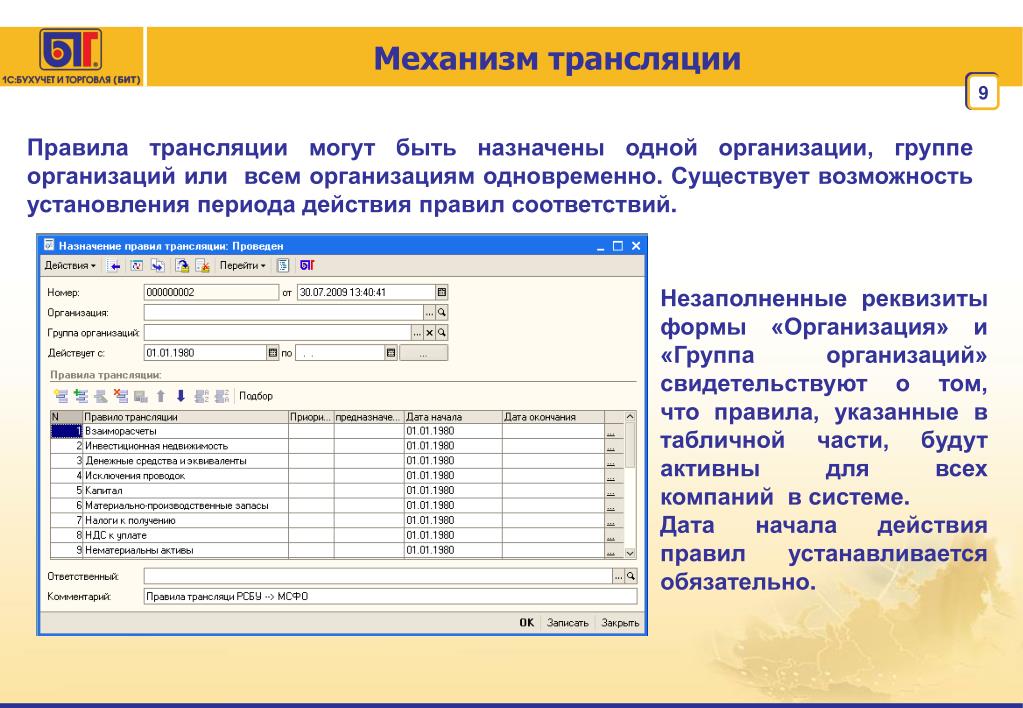Select the Инвестиционная недвижимость row
Viewport: 1023px width, 708px height.
(337, 446)
